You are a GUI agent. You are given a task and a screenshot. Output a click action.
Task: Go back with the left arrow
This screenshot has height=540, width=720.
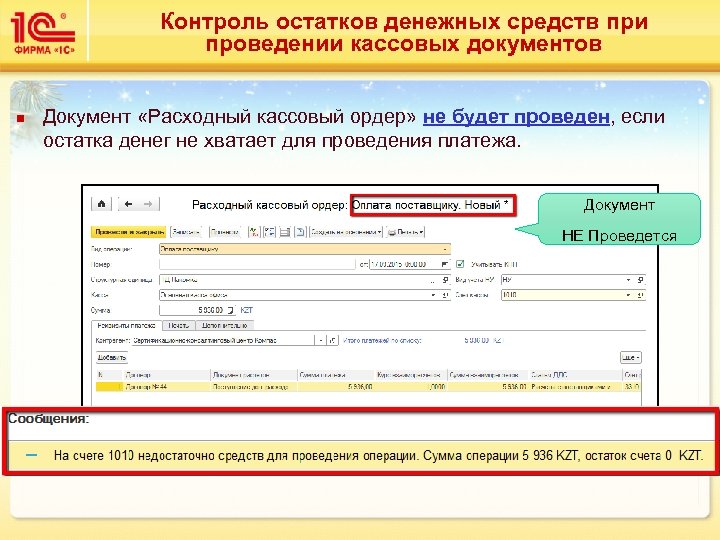coord(129,204)
